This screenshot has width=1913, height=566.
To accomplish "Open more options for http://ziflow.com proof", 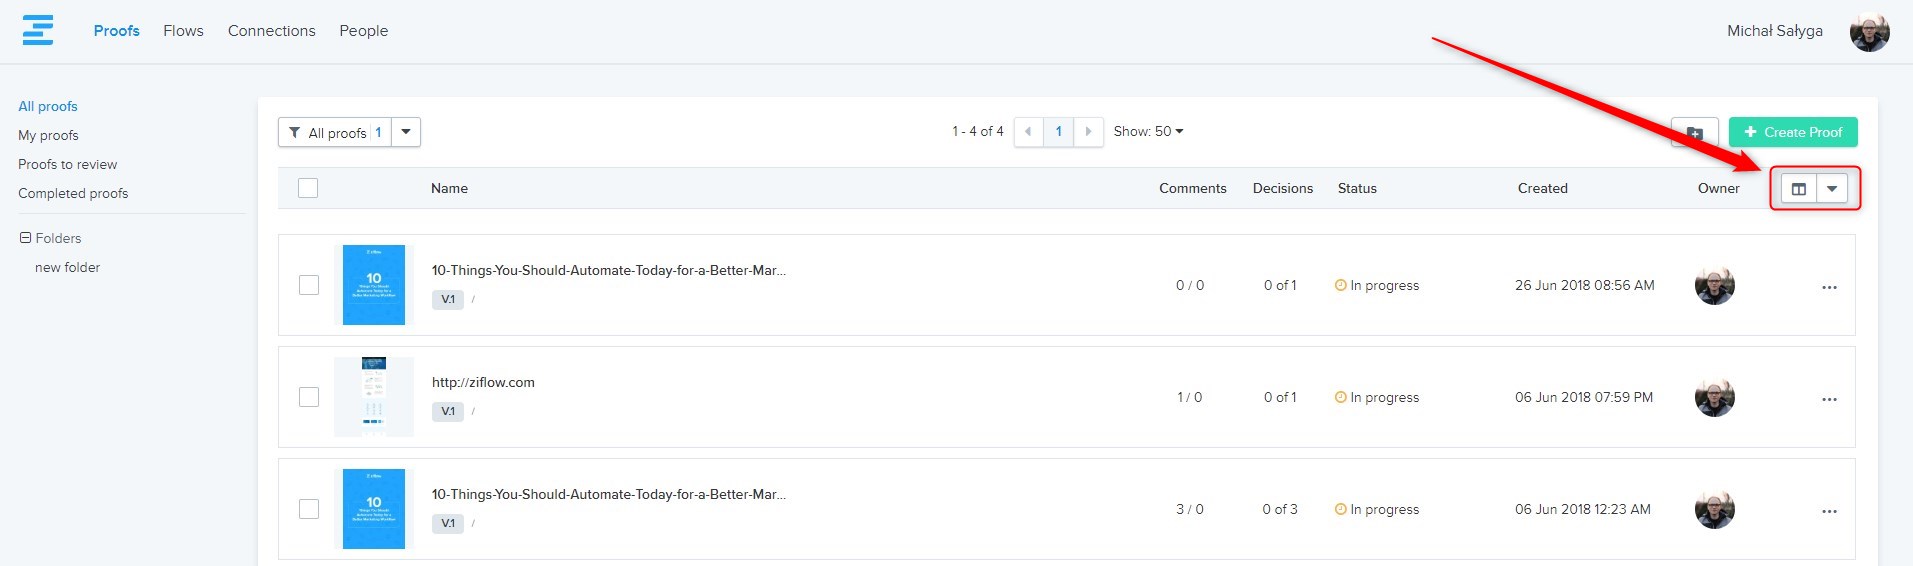I will tap(1829, 399).
